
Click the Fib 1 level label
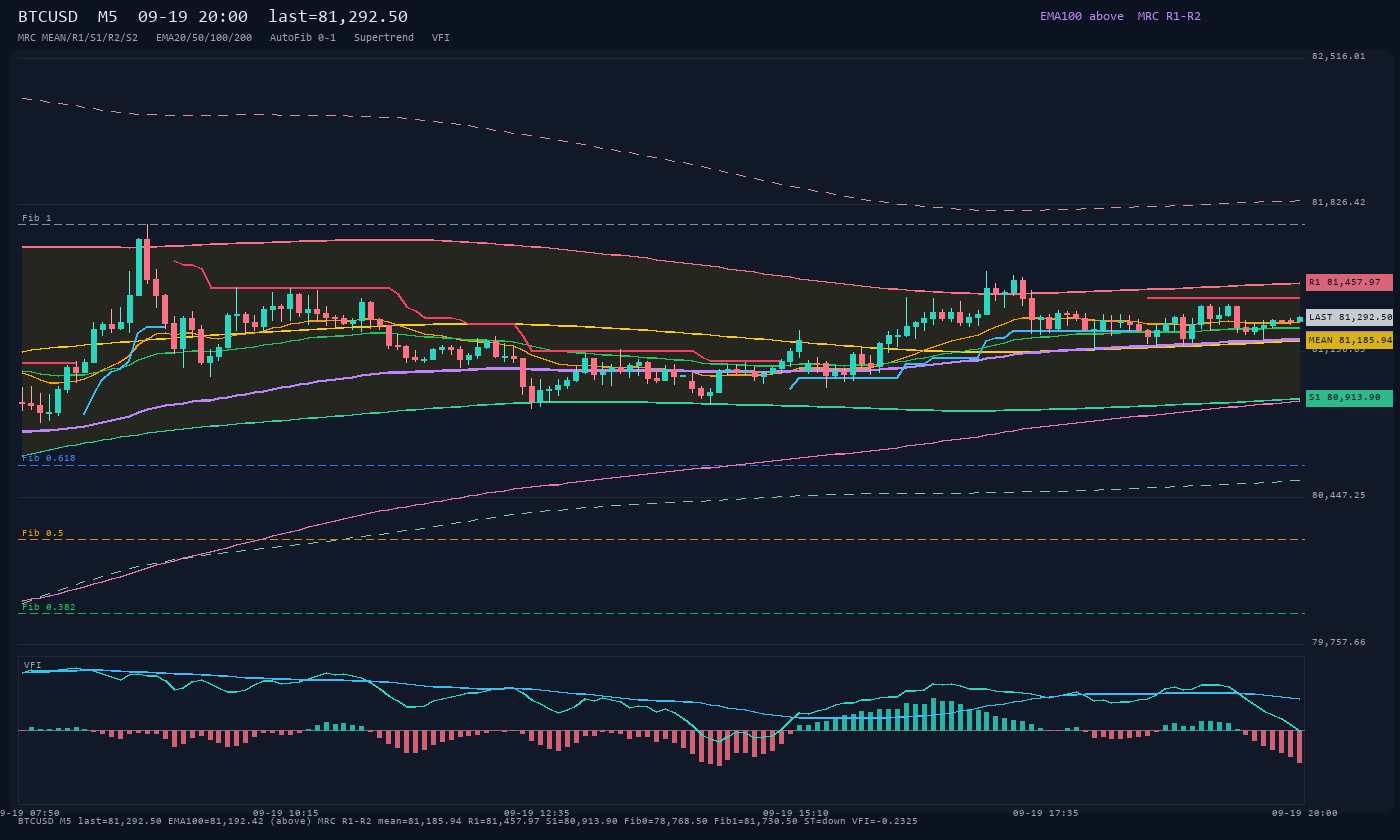[x=37, y=218]
